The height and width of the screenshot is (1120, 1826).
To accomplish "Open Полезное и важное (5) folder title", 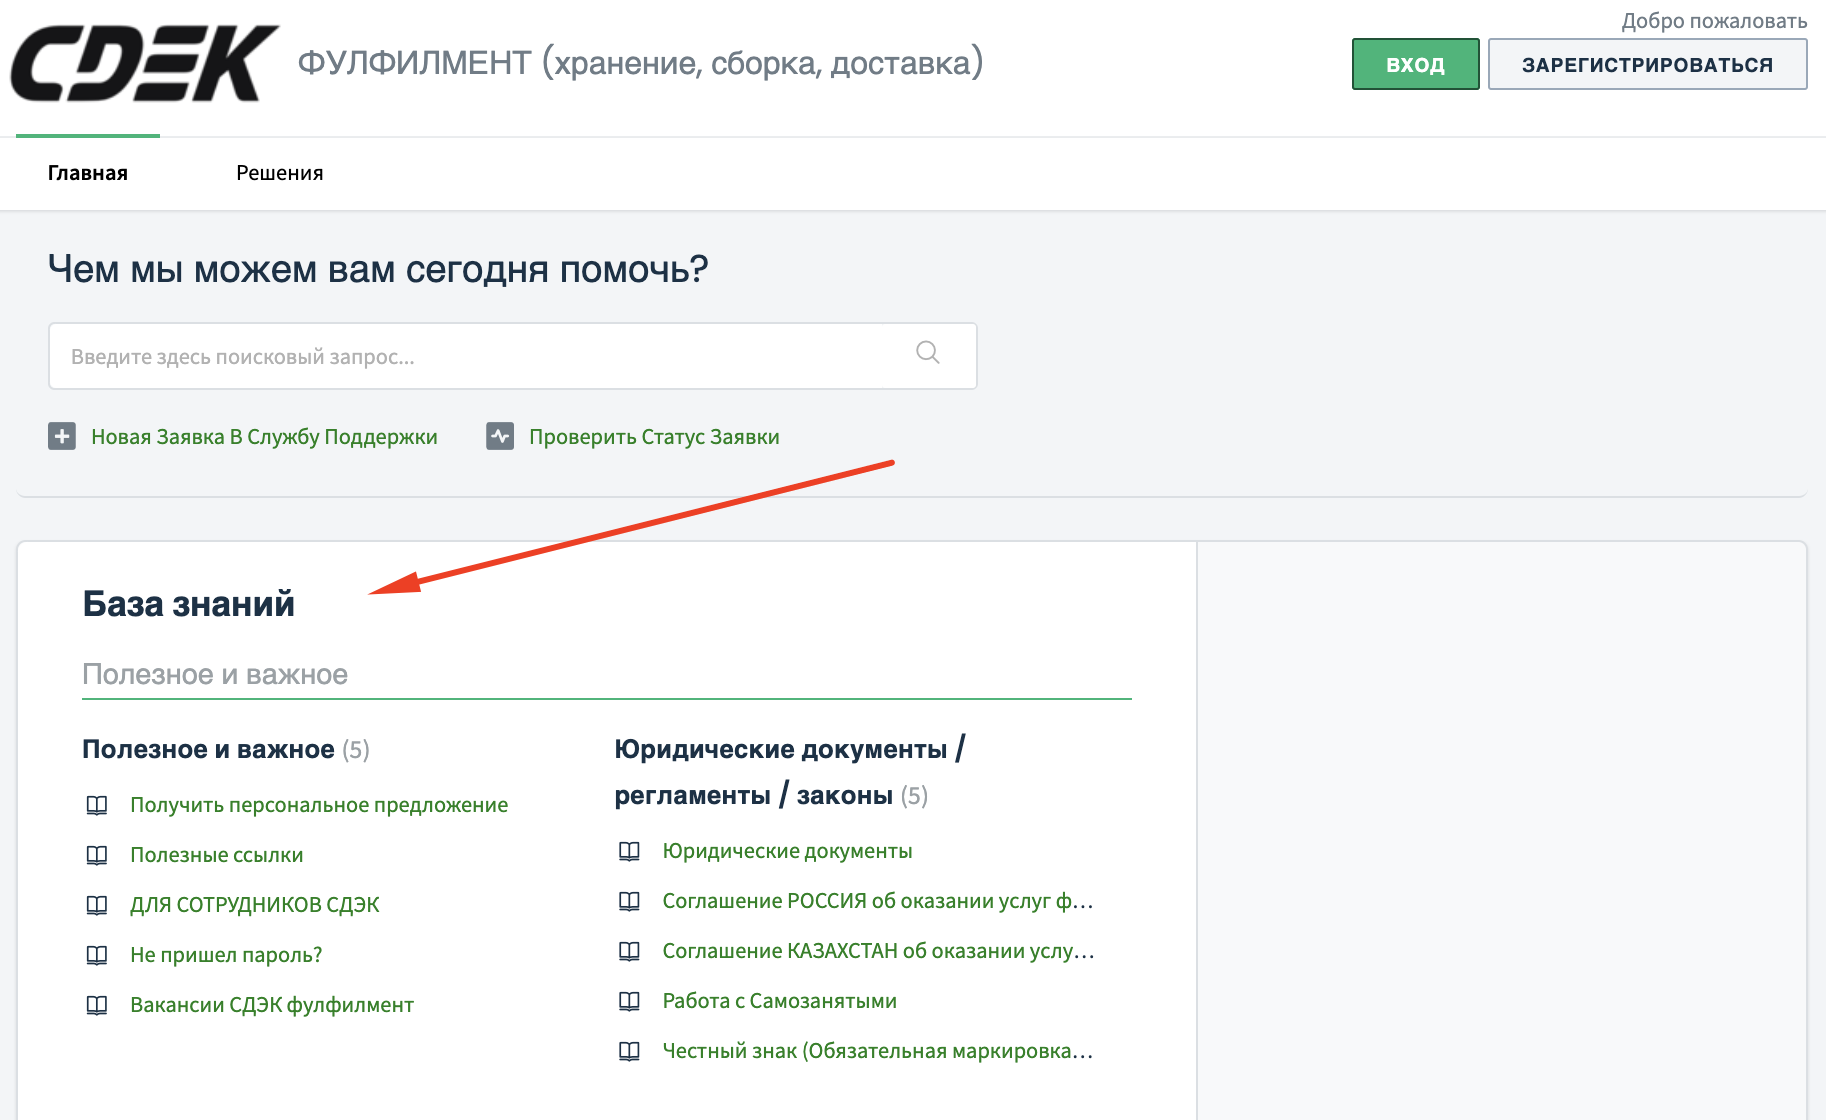I will point(226,749).
